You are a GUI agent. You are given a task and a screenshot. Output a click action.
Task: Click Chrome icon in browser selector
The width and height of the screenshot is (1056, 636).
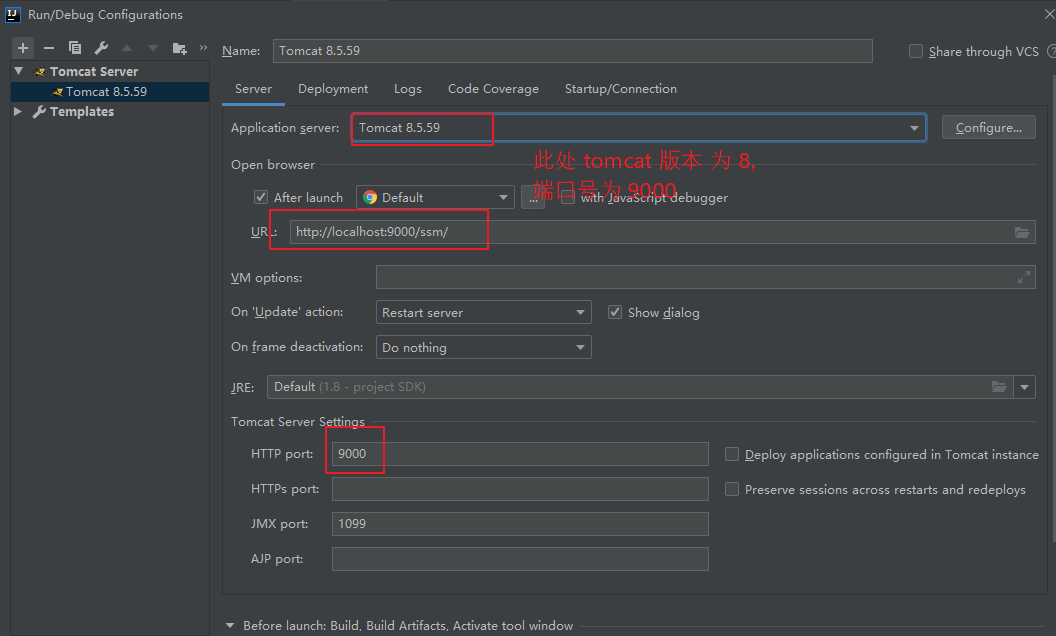[370, 197]
